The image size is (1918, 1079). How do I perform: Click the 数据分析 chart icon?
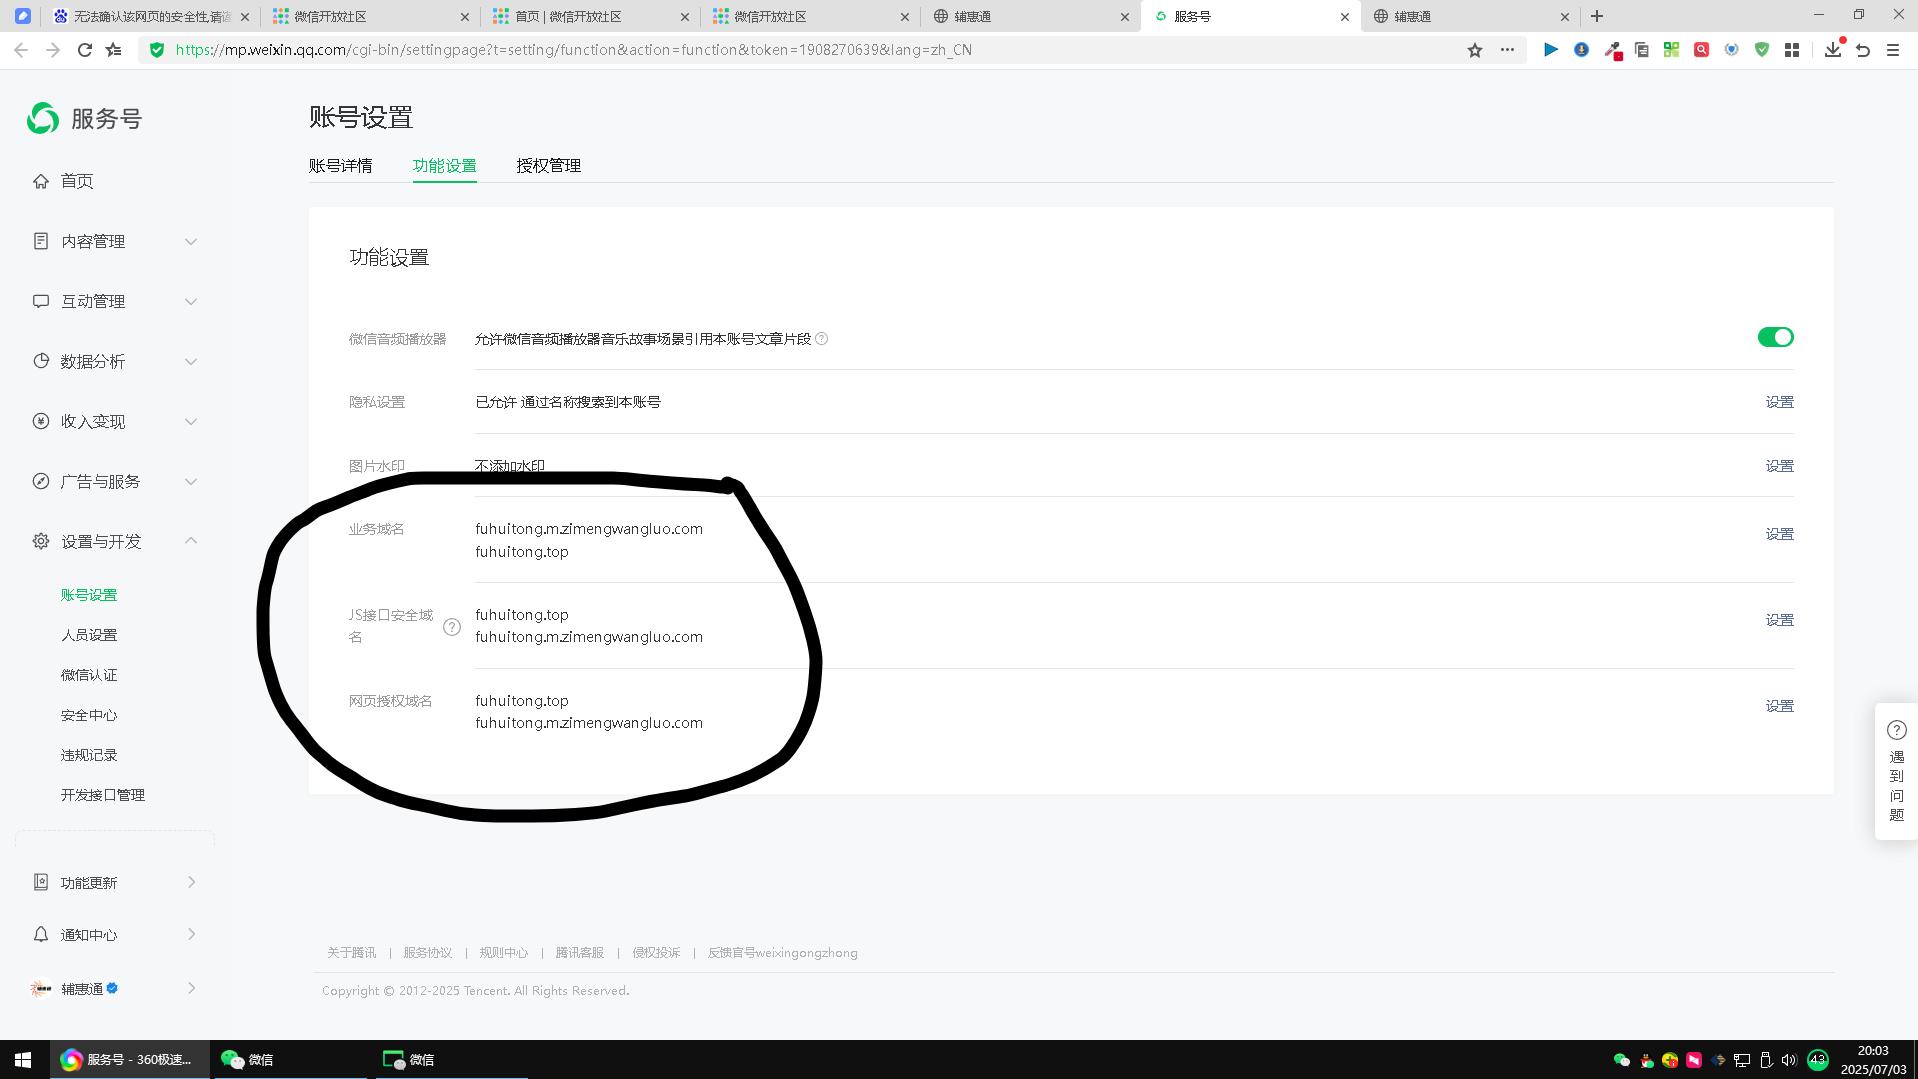[41, 361]
